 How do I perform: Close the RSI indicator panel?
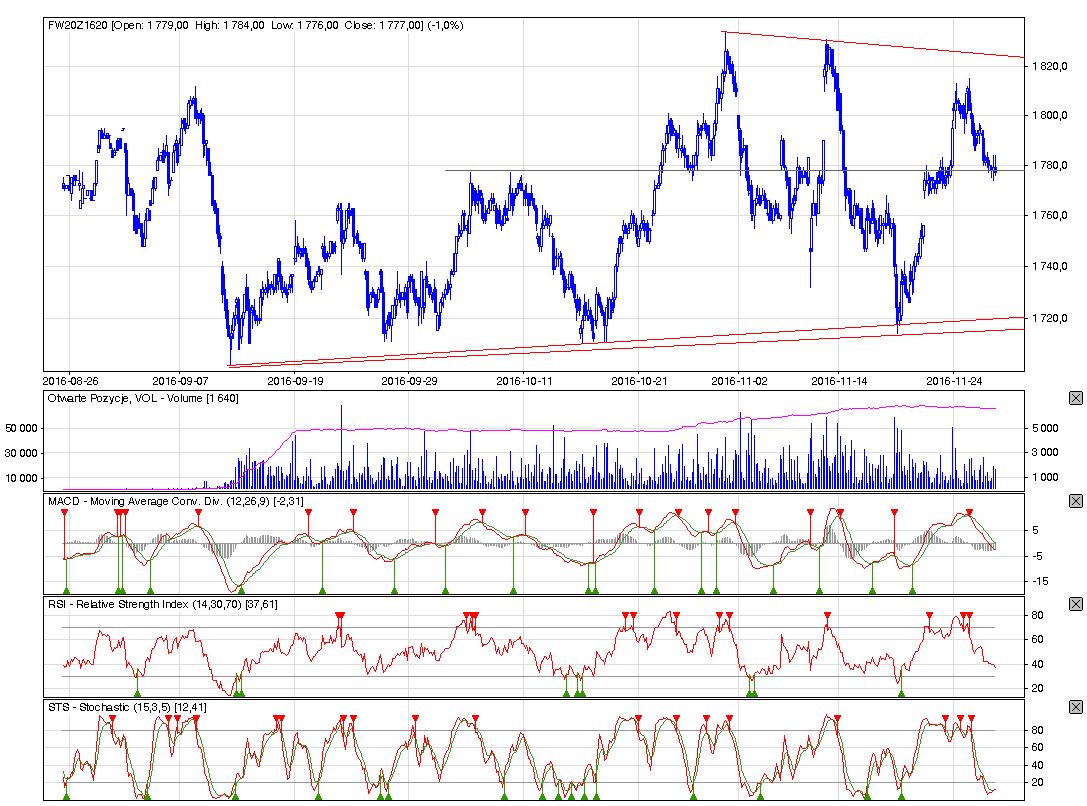tap(1075, 604)
